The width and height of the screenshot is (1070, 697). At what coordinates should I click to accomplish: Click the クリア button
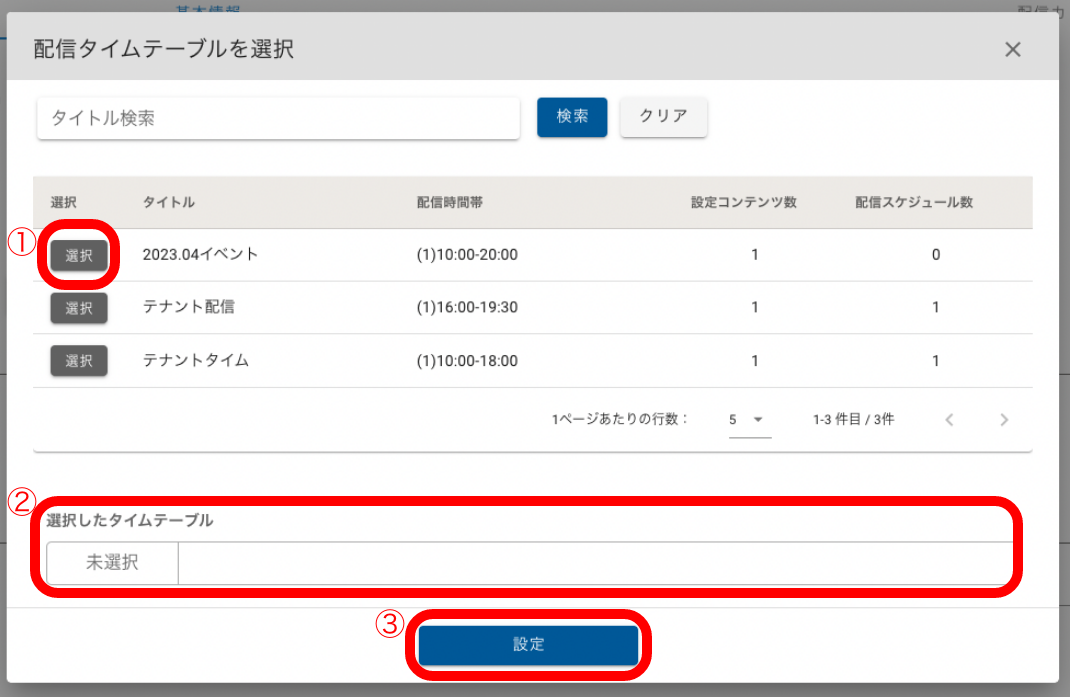(664, 116)
